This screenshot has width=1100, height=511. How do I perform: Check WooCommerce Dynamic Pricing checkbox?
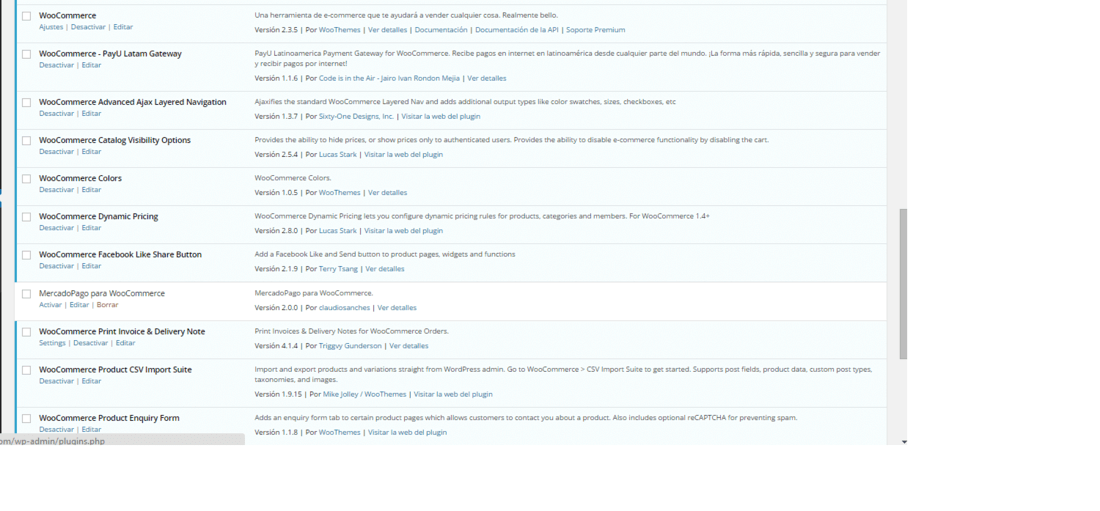click(26, 217)
